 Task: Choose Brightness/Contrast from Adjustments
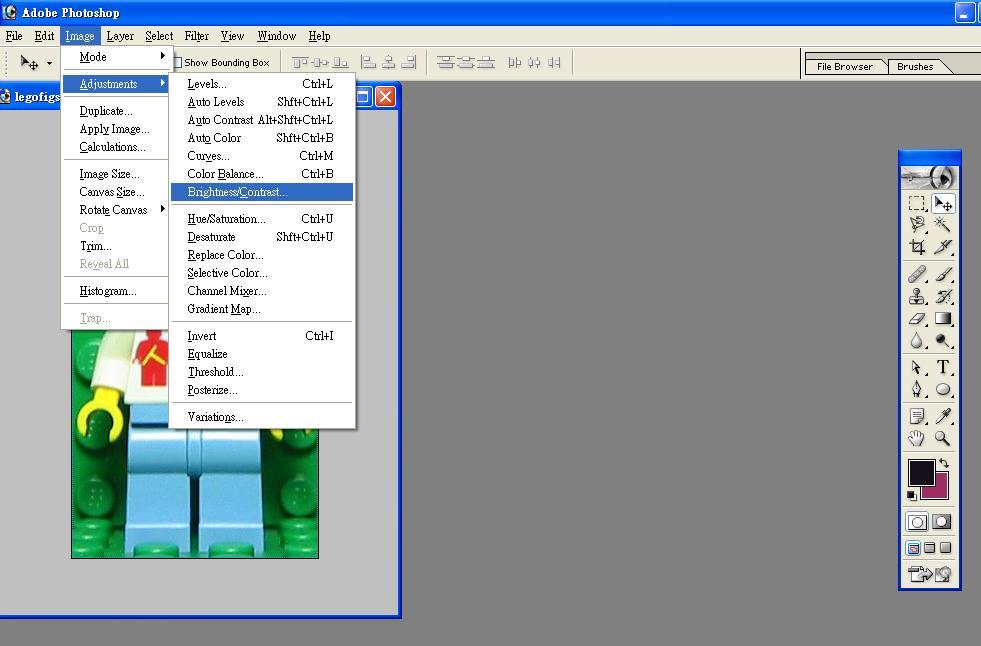[262, 192]
